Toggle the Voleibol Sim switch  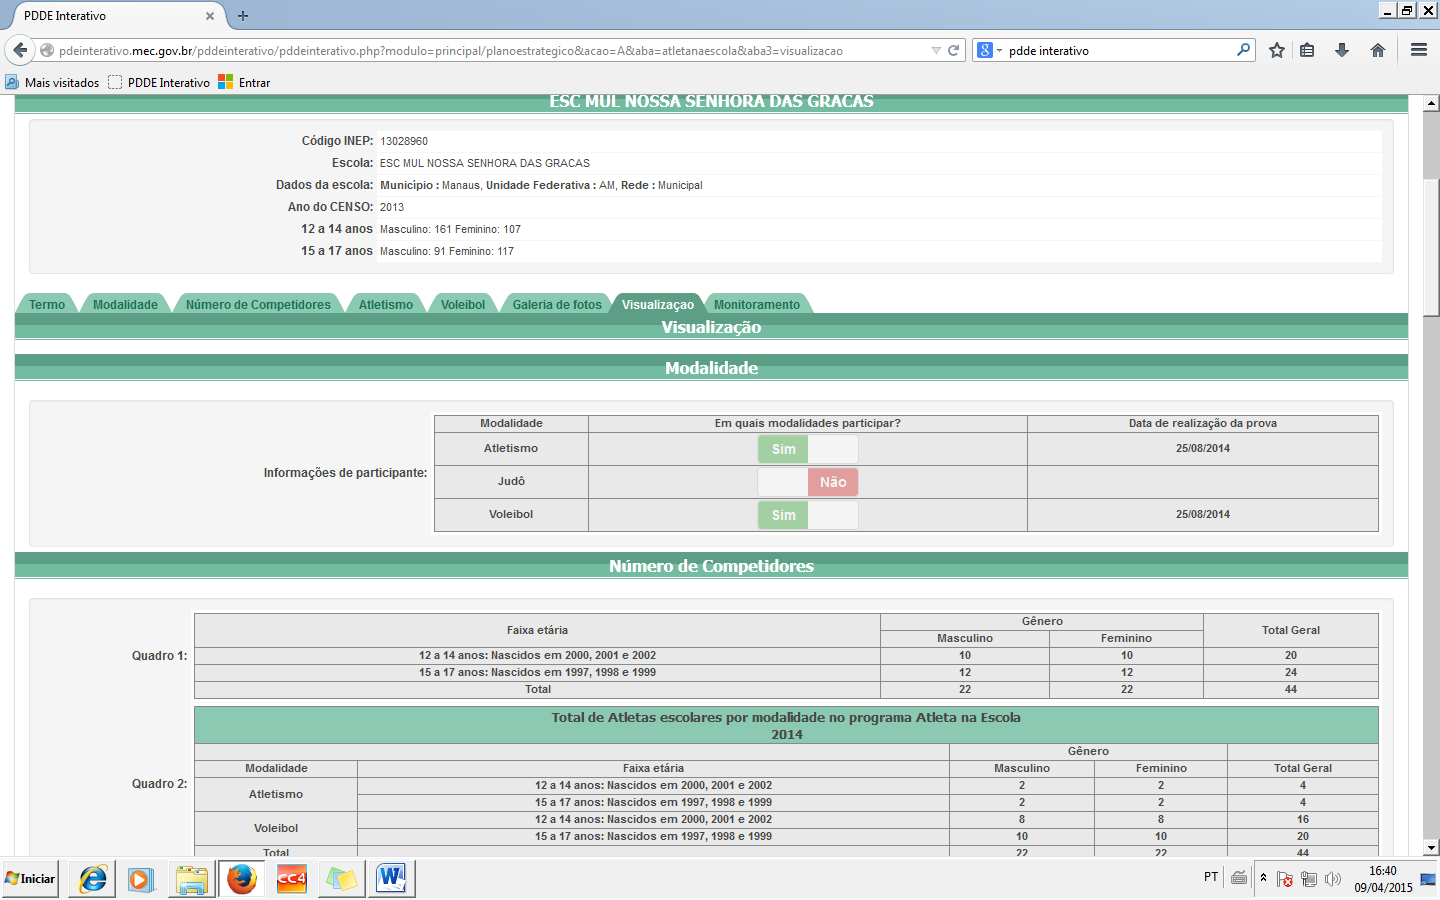point(808,515)
